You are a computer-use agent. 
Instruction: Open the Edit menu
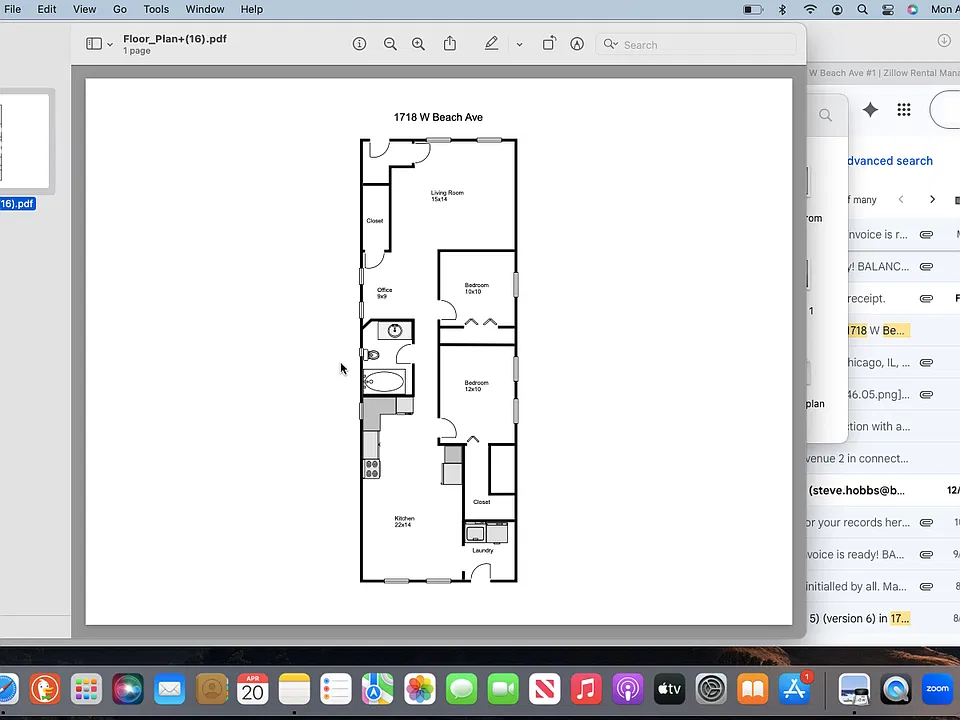point(47,9)
